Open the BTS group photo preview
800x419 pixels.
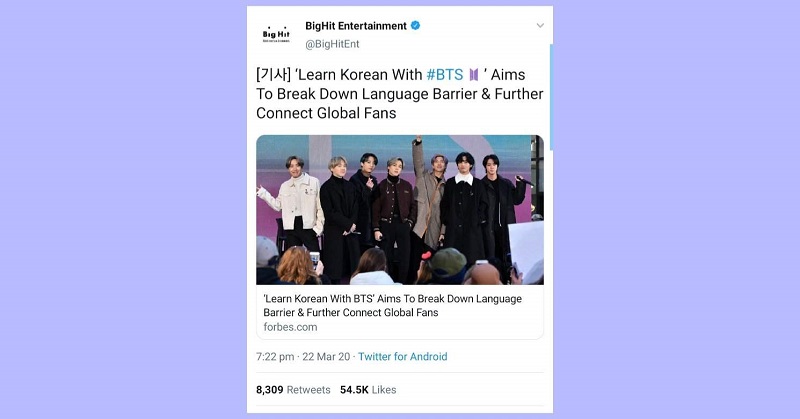point(400,210)
